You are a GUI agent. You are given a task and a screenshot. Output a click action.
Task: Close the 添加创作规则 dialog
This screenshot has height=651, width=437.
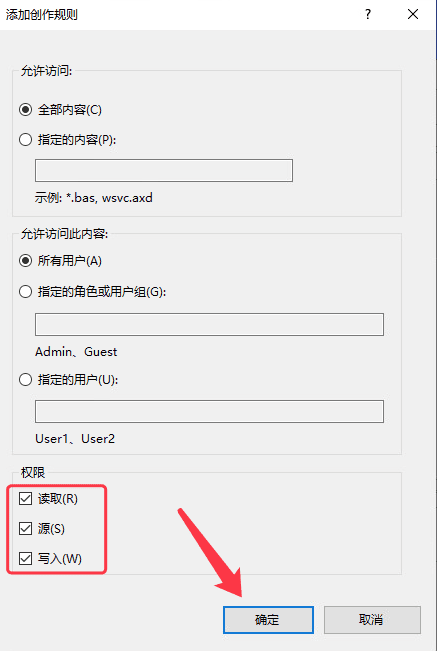(x=413, y=15)
